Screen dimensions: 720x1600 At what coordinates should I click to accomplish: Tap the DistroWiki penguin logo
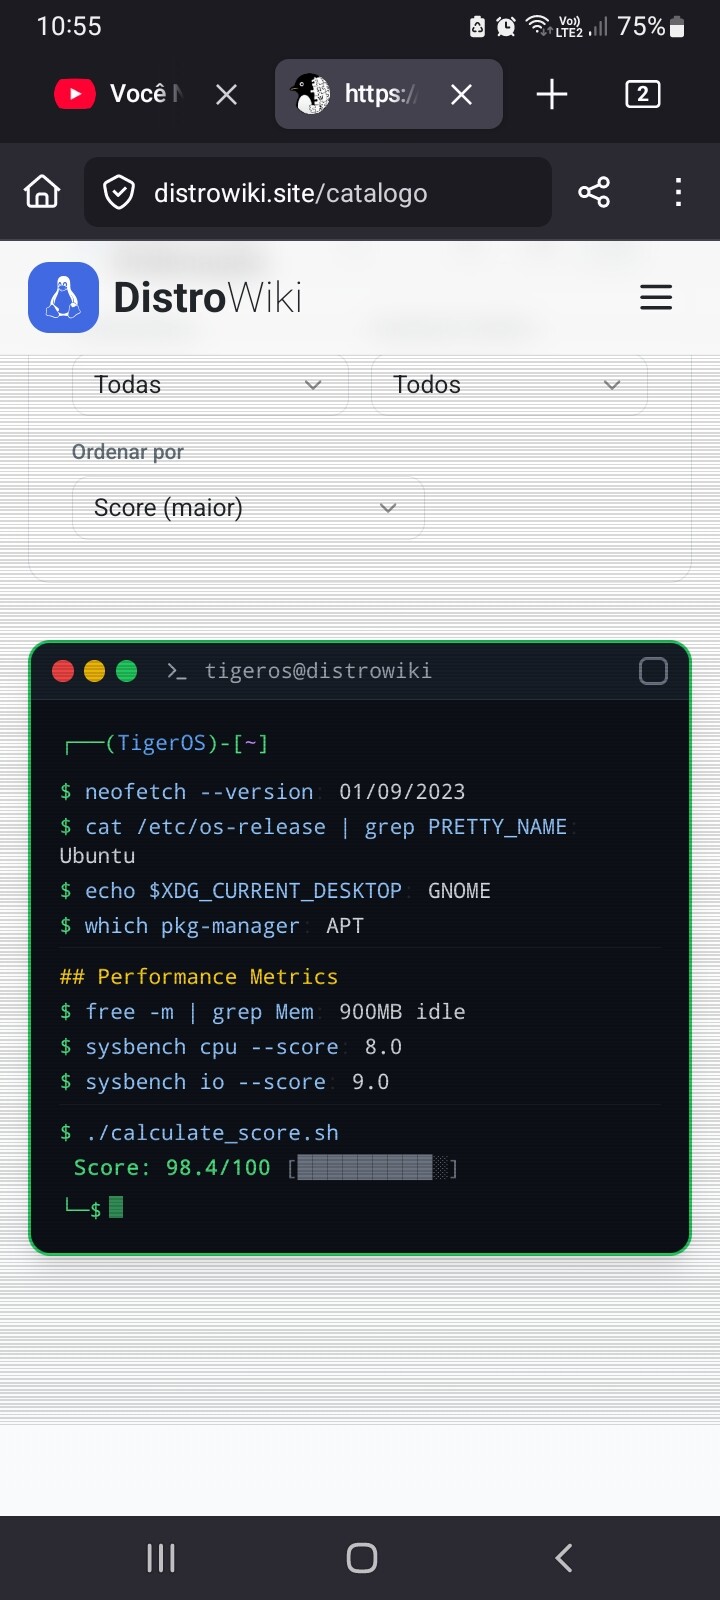[64, 297]
